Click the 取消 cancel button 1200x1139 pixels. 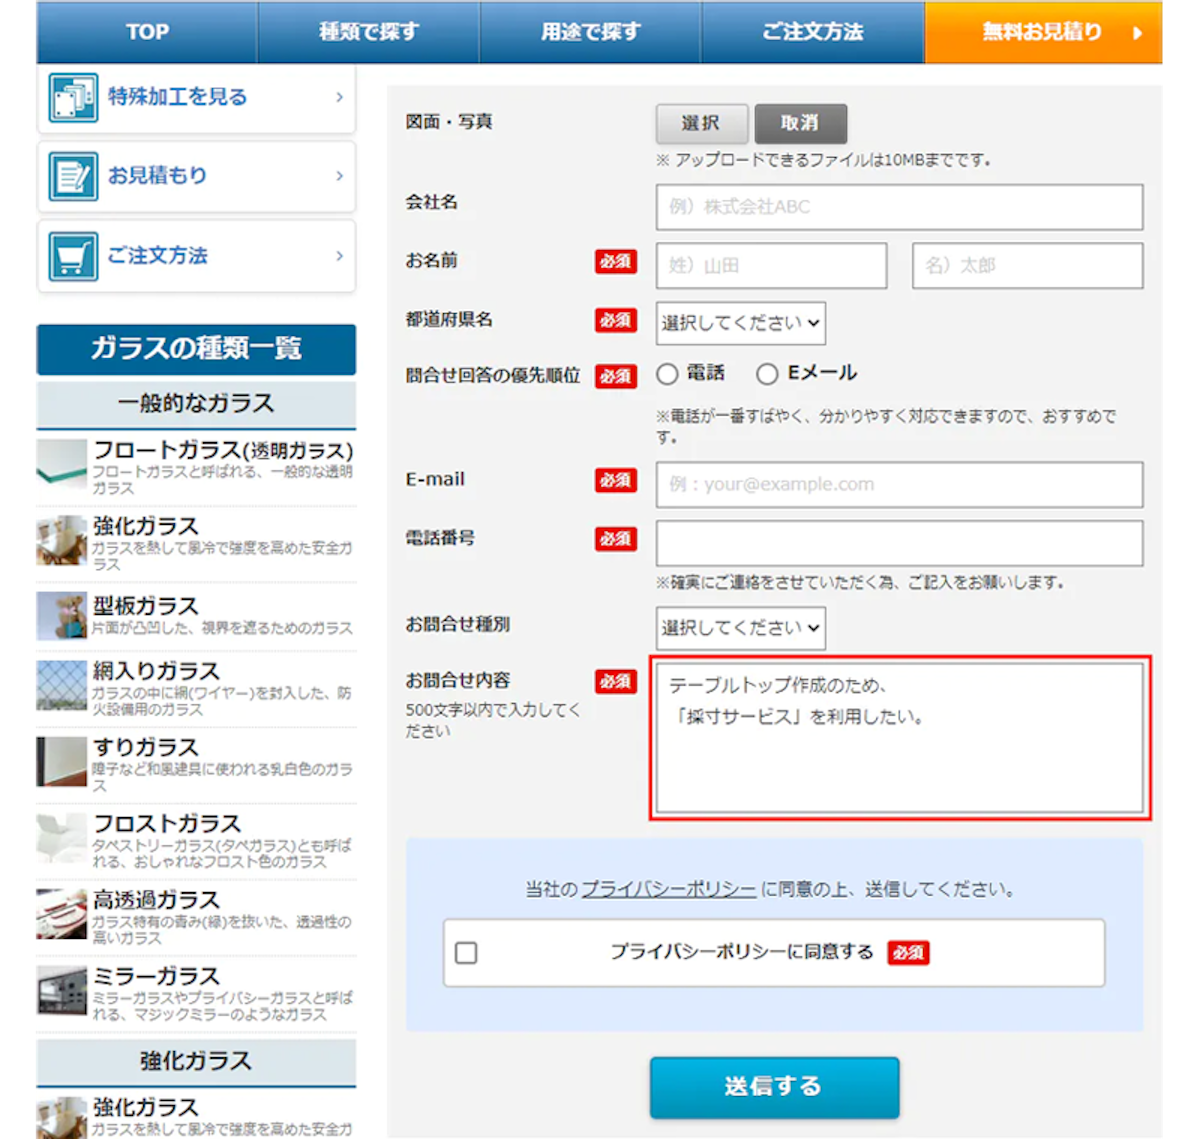[x=800, y=123]
